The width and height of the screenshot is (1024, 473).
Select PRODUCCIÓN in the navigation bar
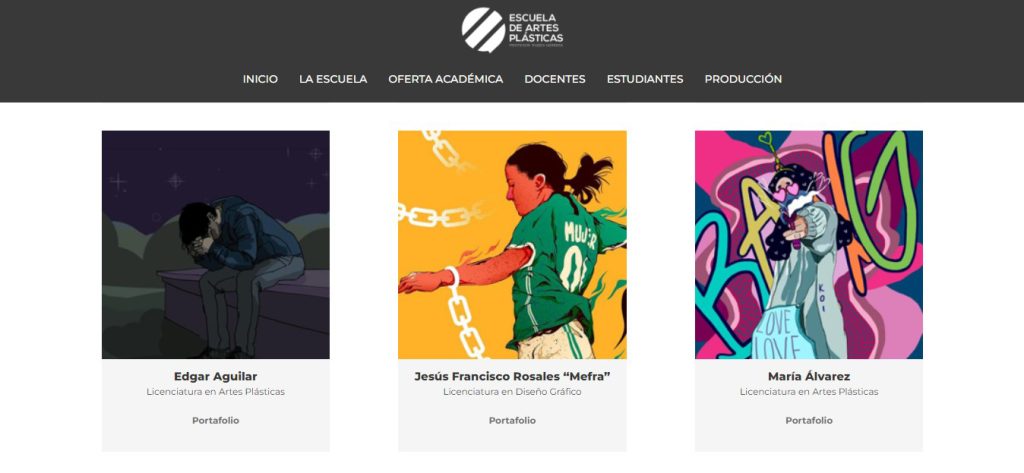point(743,79)
